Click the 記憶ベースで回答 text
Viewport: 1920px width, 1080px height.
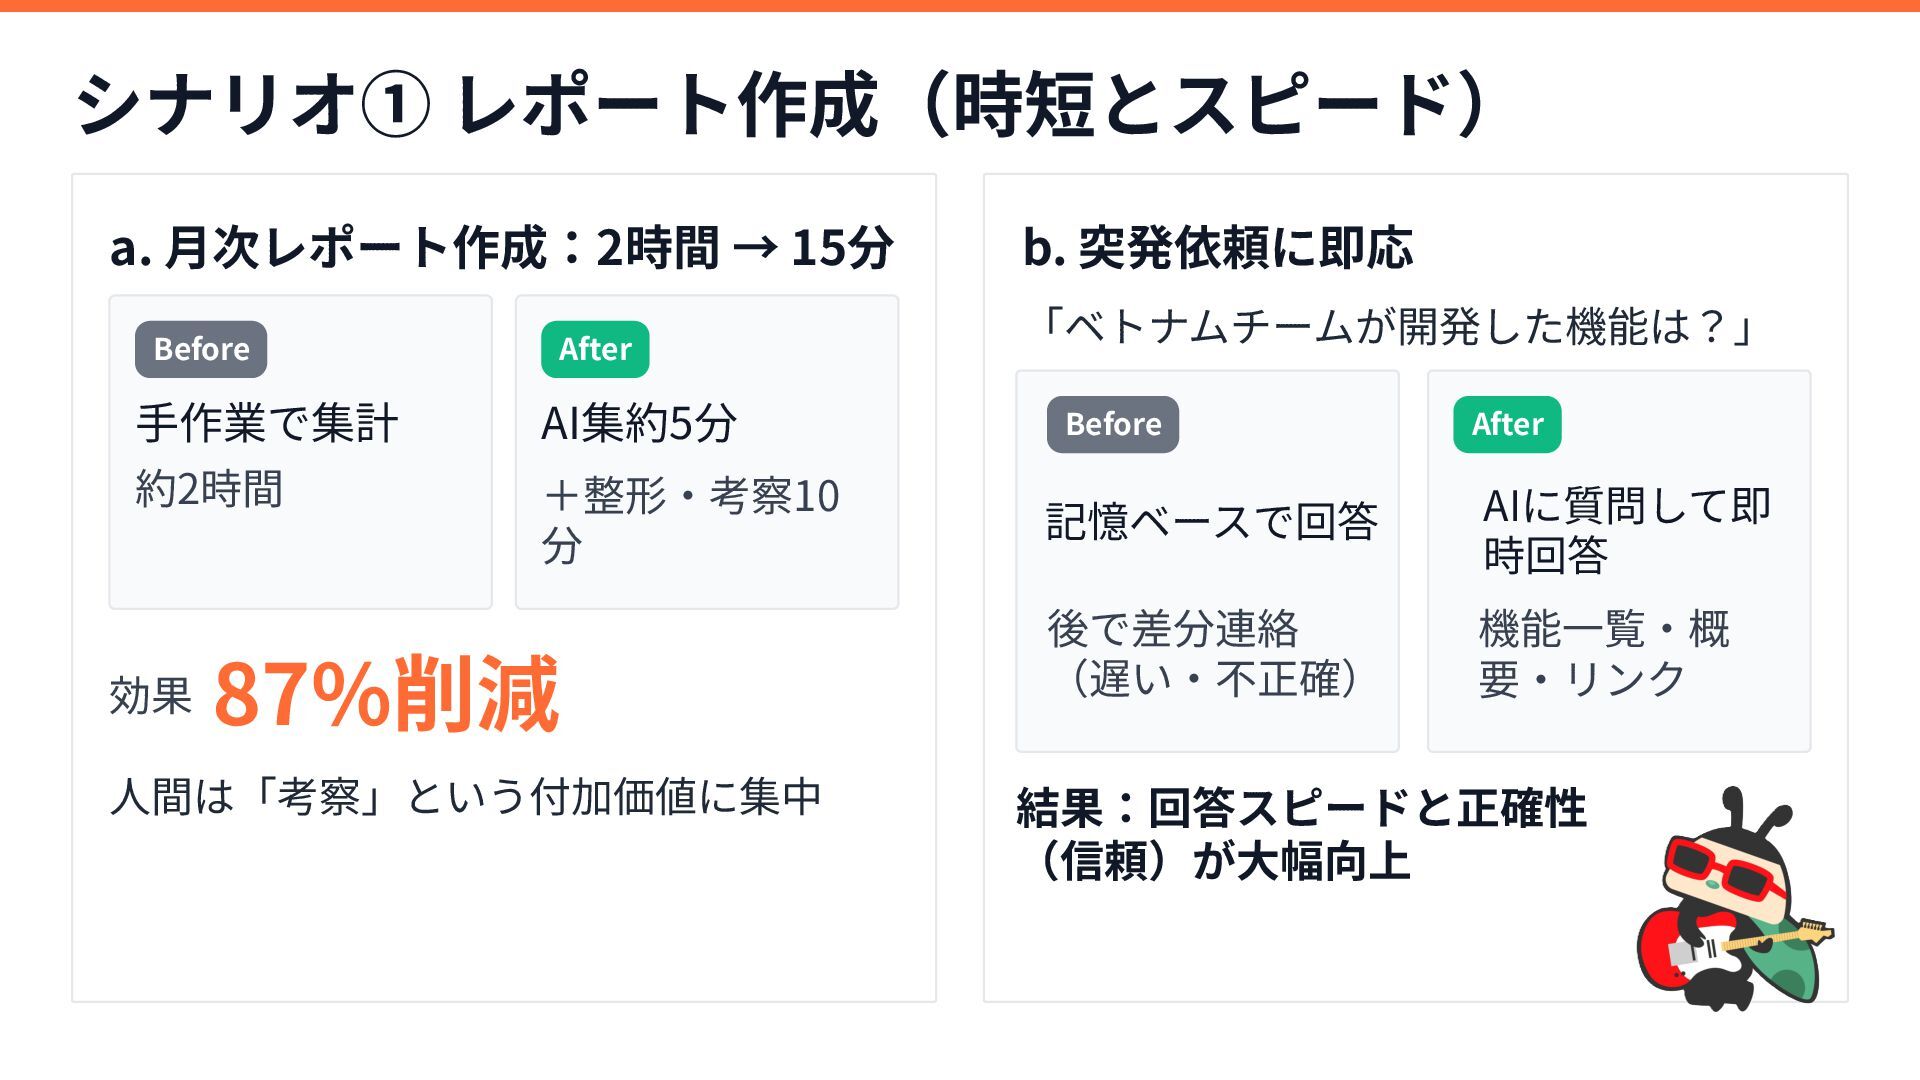(1212, 521)
